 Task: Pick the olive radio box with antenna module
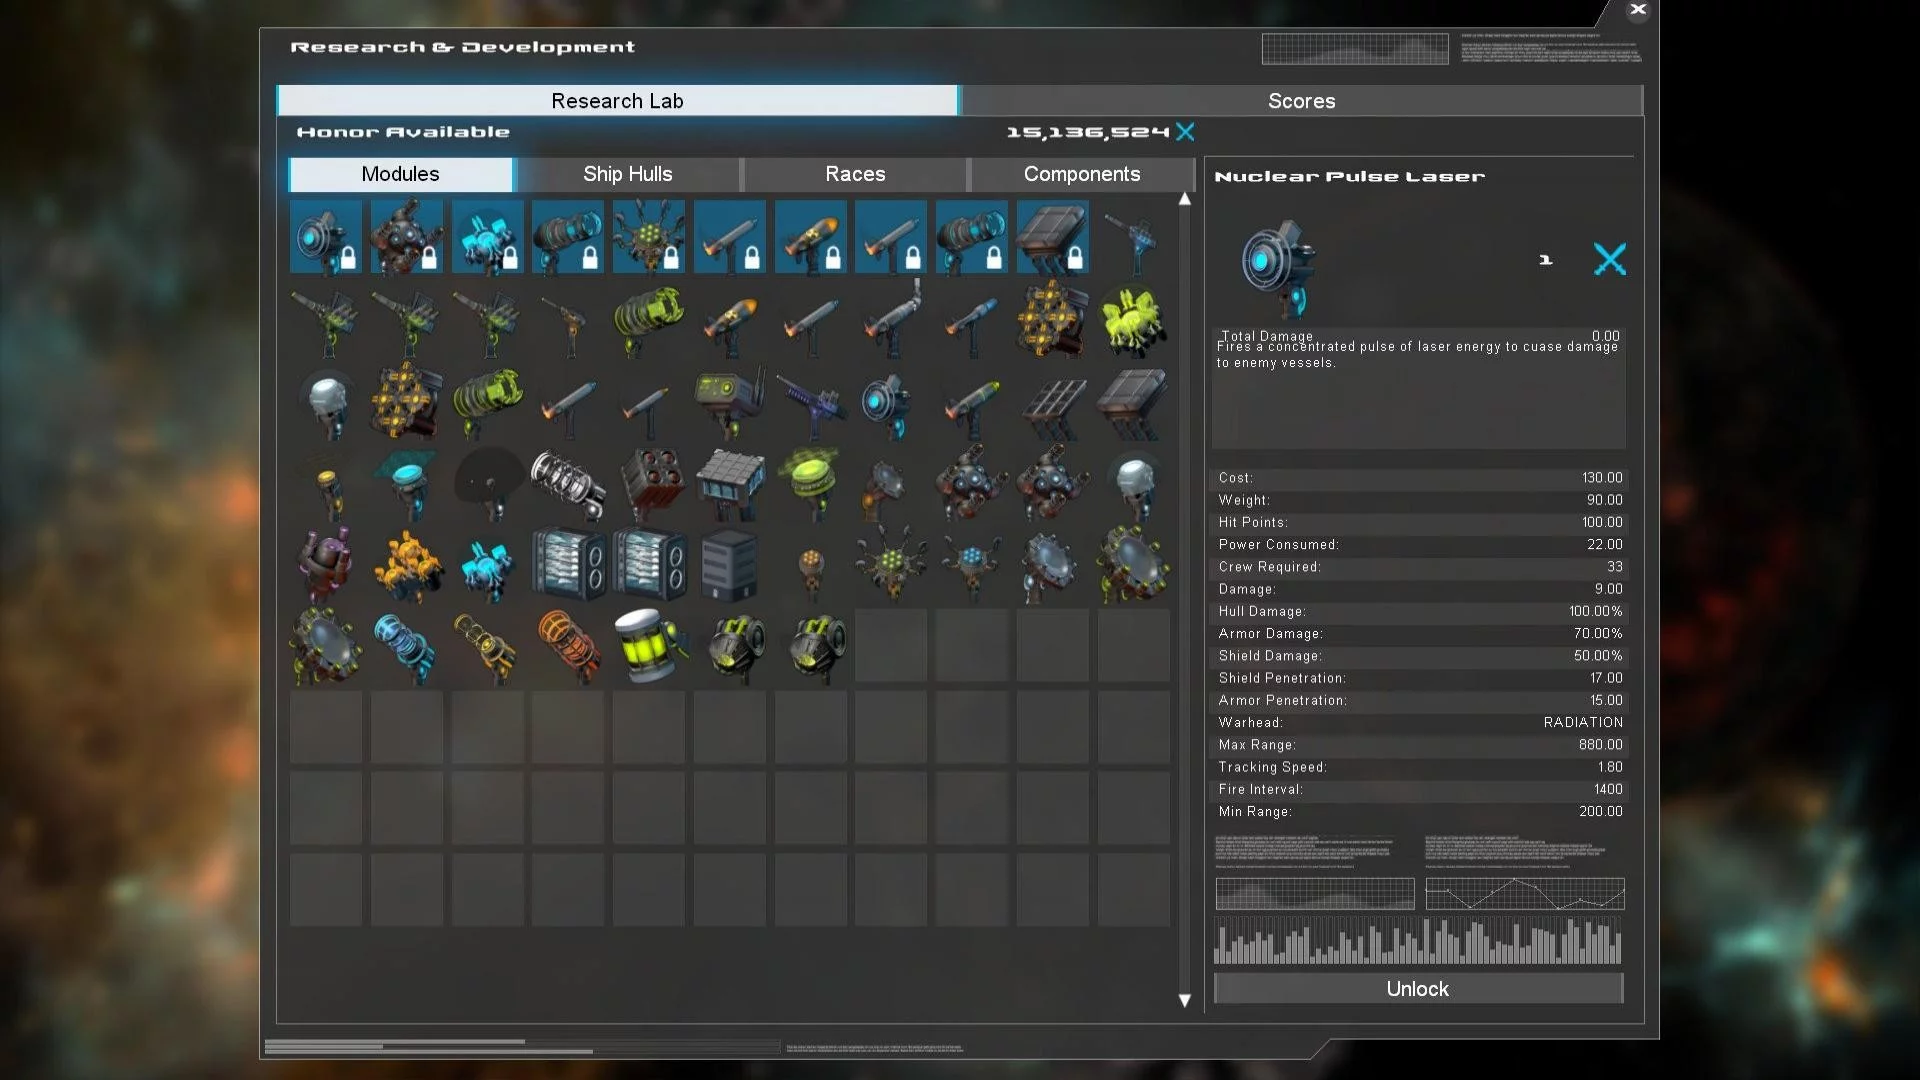pyautogui.click(x=729, y=401)
